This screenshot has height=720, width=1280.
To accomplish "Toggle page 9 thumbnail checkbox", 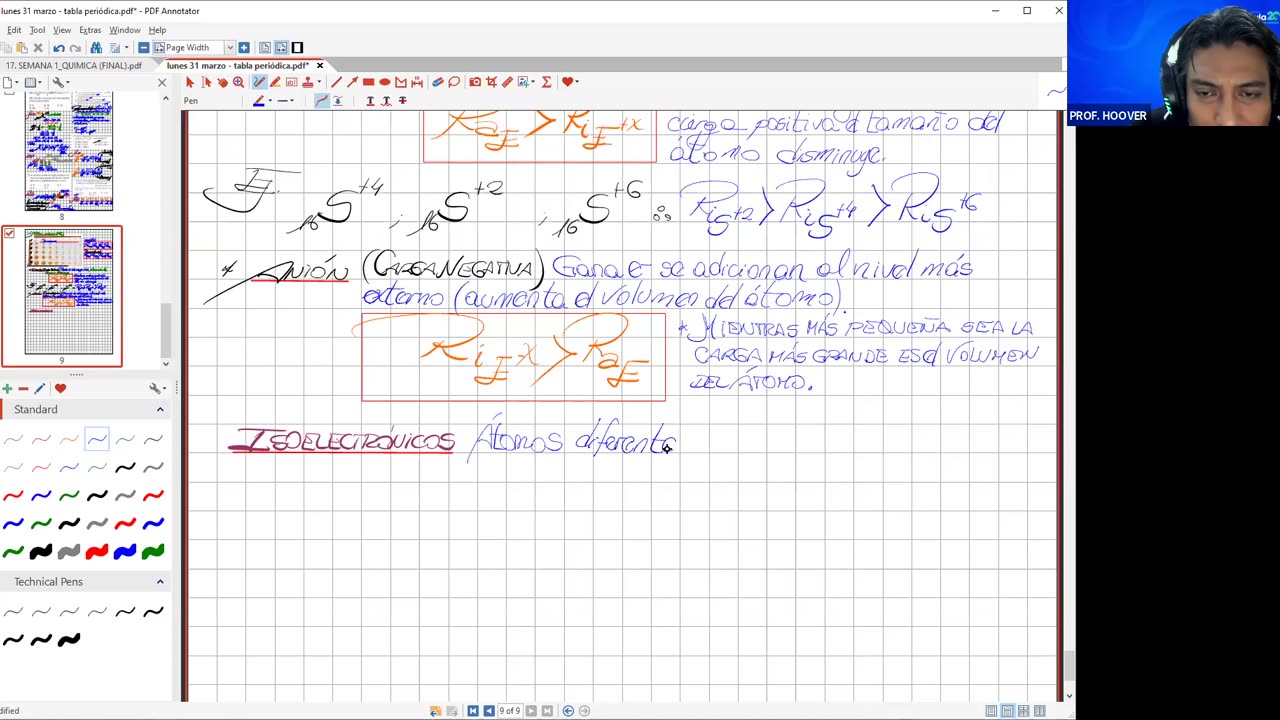I will (x=9, y=233).
